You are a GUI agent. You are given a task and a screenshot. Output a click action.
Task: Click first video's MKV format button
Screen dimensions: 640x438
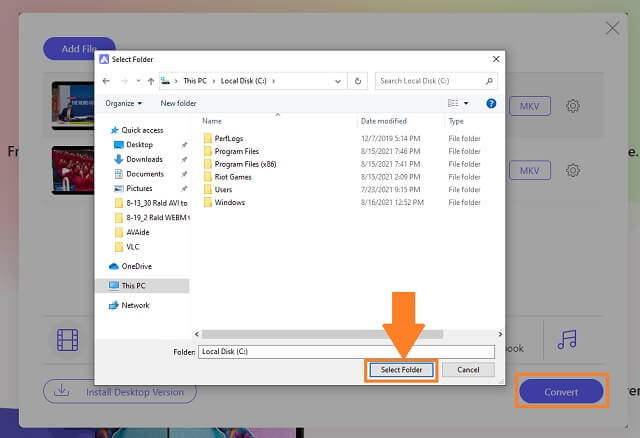pos(530,106)
